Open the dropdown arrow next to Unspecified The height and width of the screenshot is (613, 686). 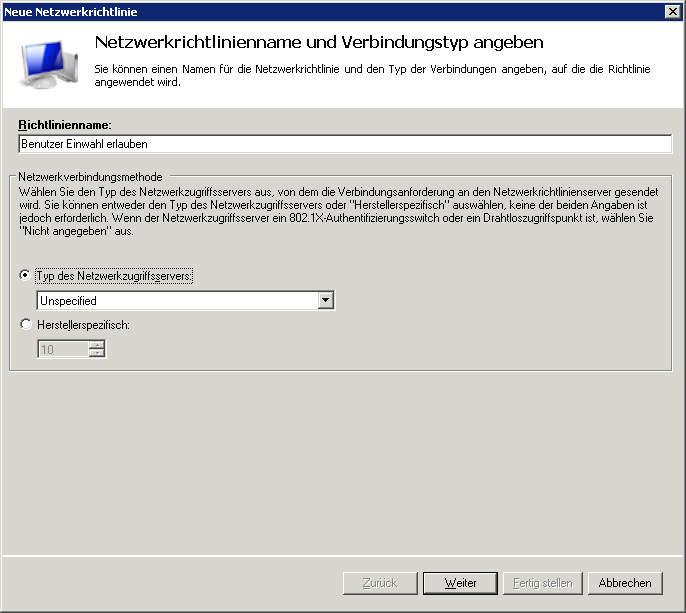pos(325,300)
